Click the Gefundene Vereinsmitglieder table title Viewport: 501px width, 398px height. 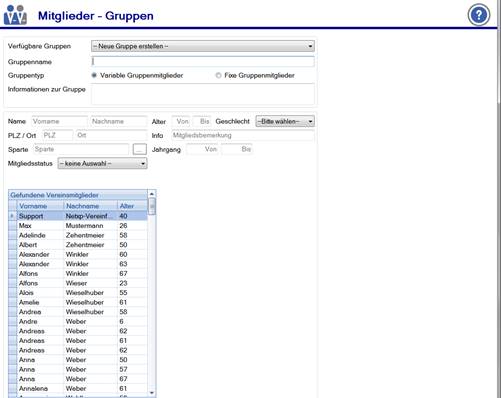[x=54, y=195]
